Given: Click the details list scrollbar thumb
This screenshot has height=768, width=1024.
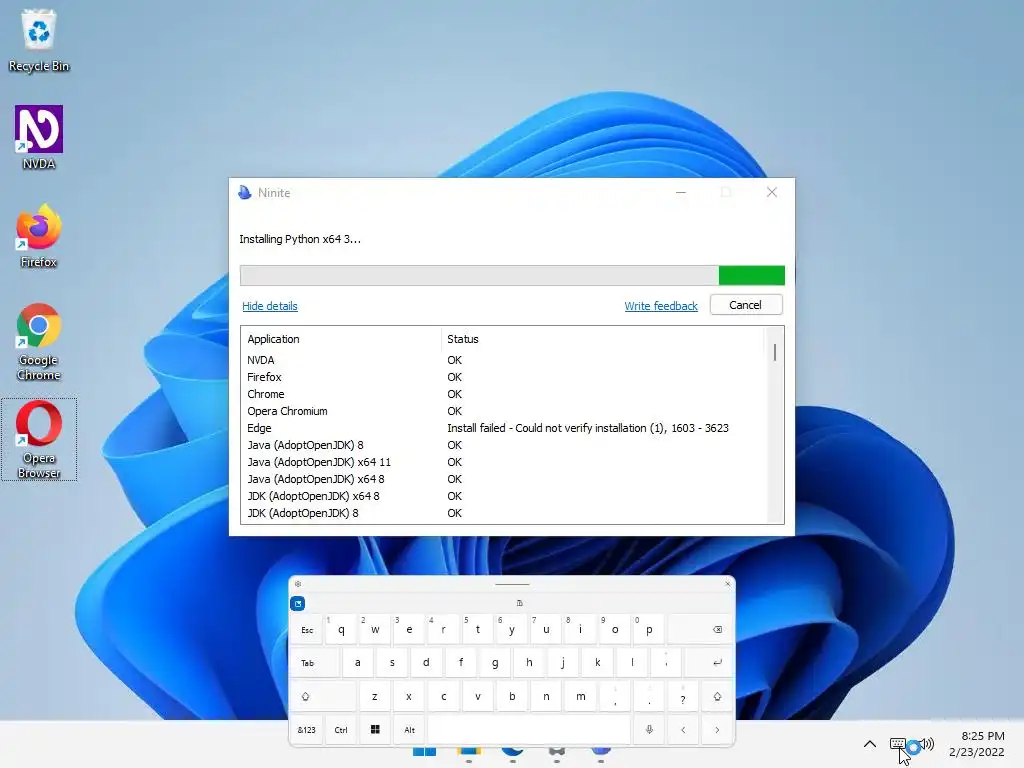Looking at the screenshot, I should (x=775, y=352).
